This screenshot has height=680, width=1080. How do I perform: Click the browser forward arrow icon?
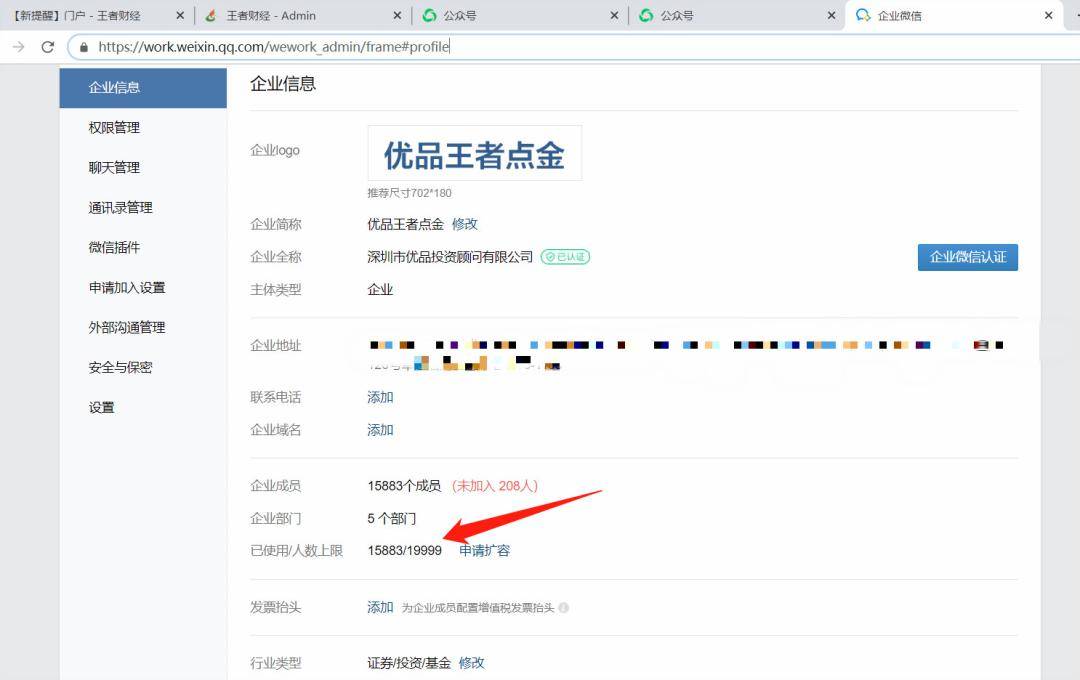click(x=19, y=47)
